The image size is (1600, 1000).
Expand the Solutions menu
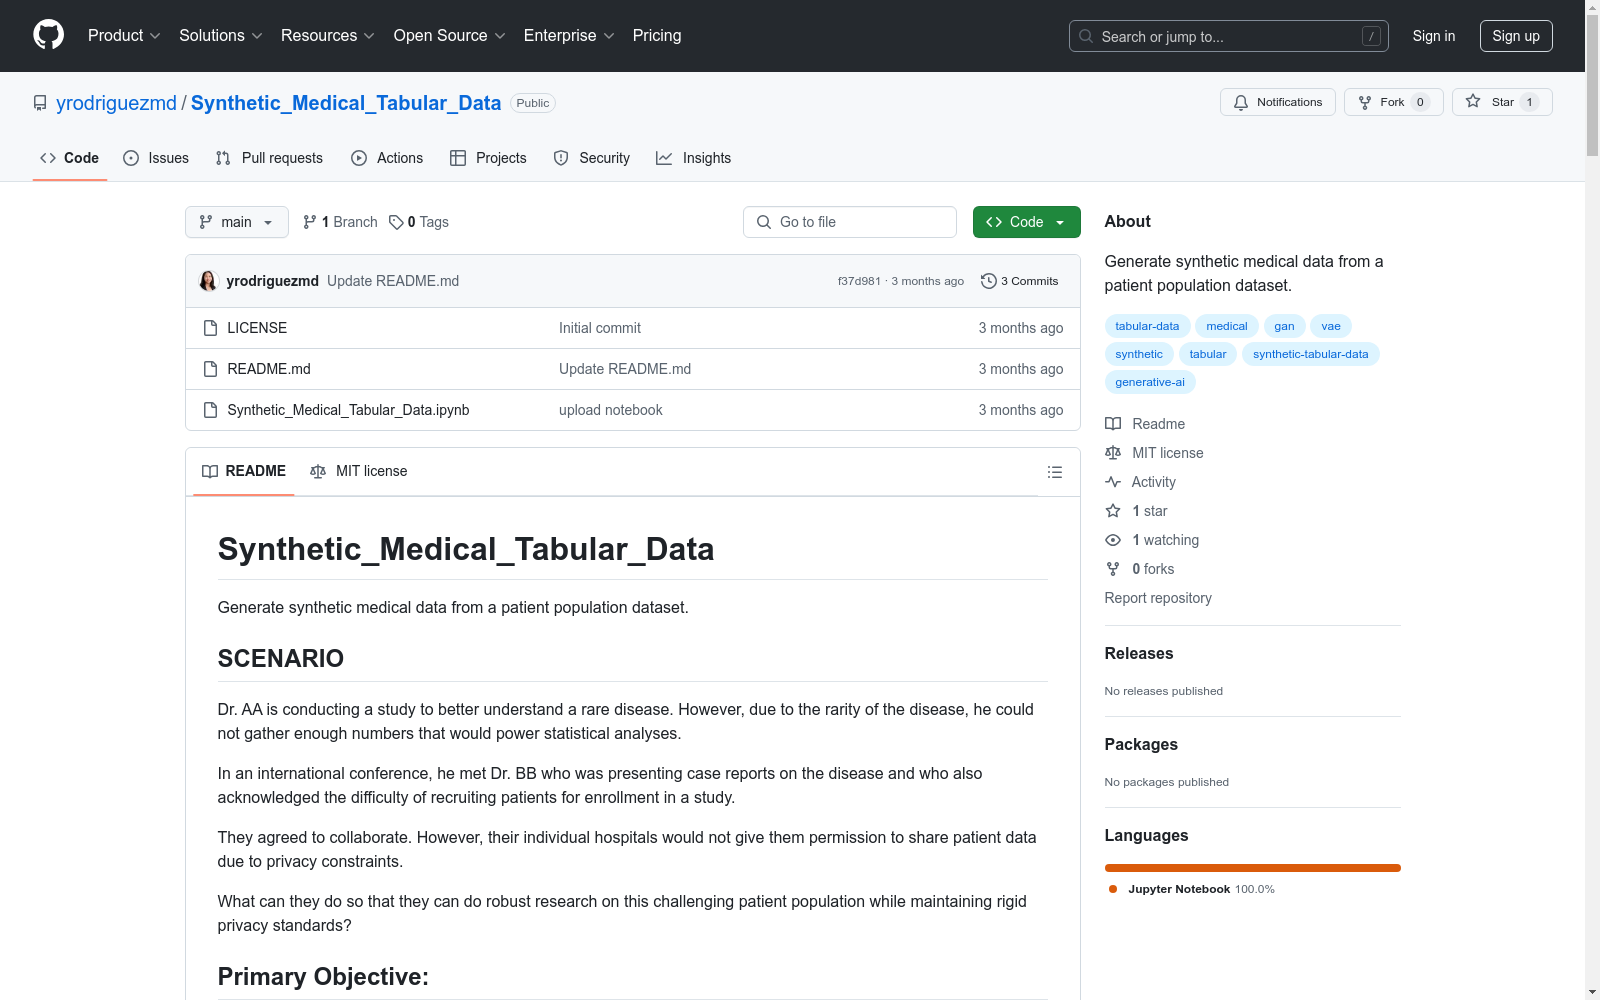[x=221, y=36]
